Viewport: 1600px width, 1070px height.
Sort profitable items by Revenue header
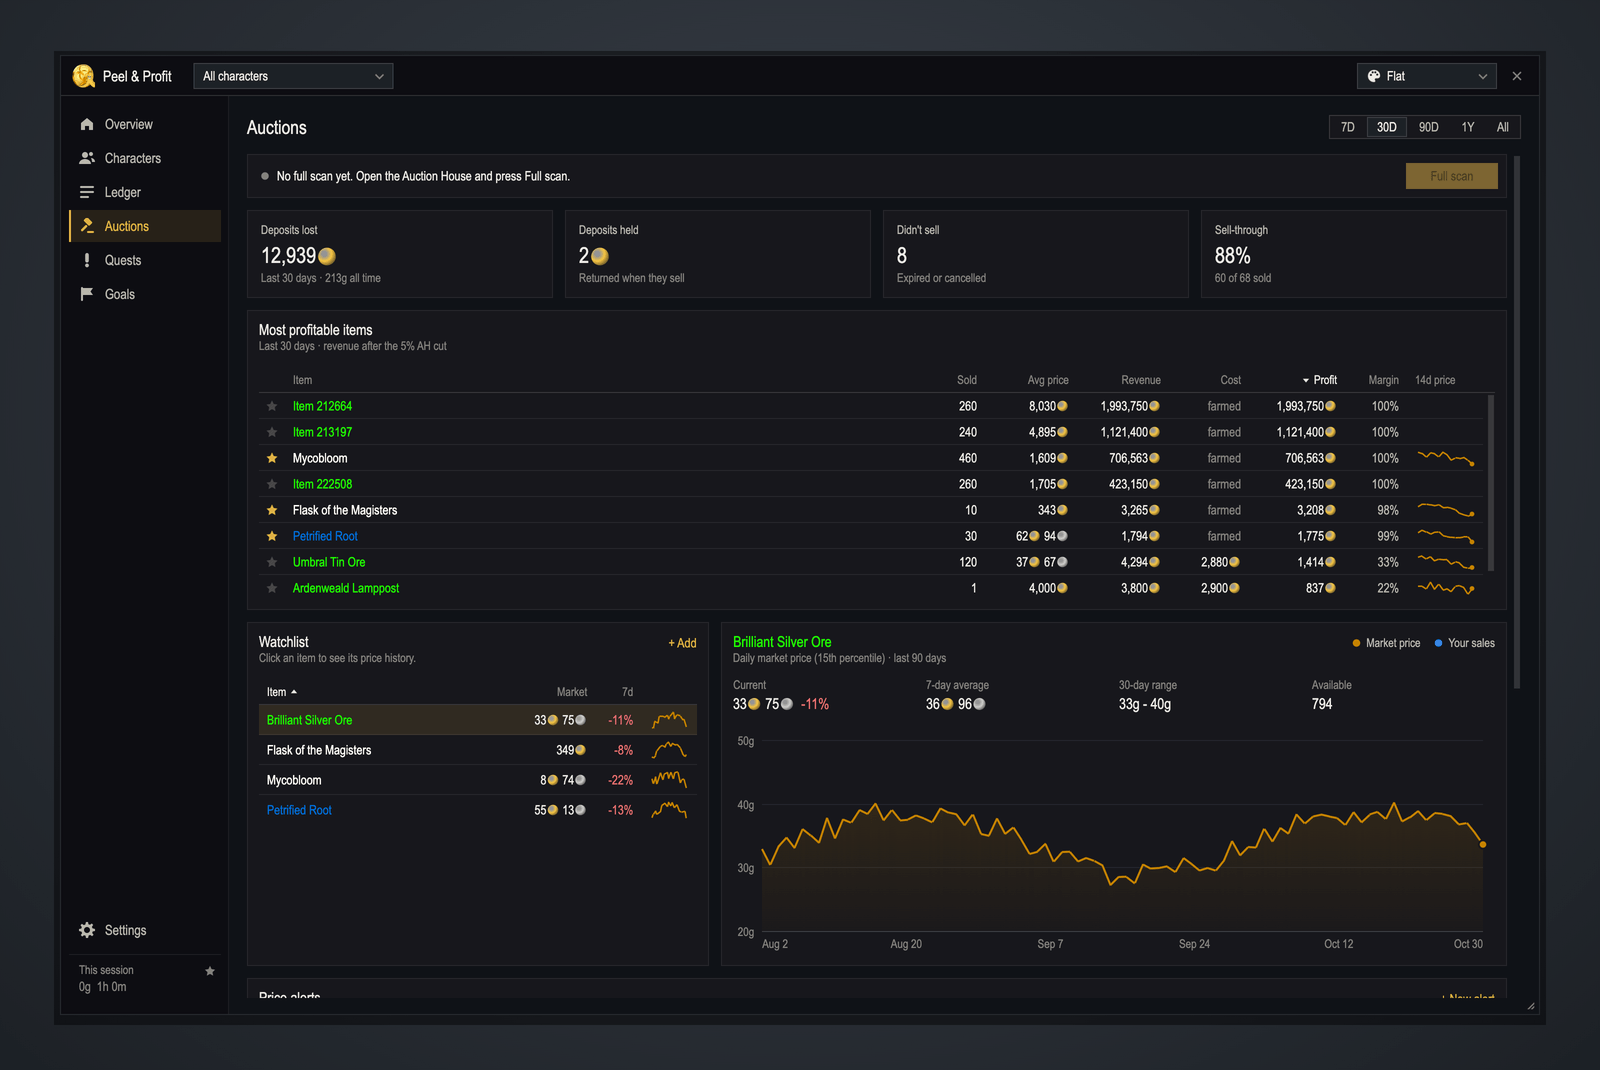coord(1141,380)
